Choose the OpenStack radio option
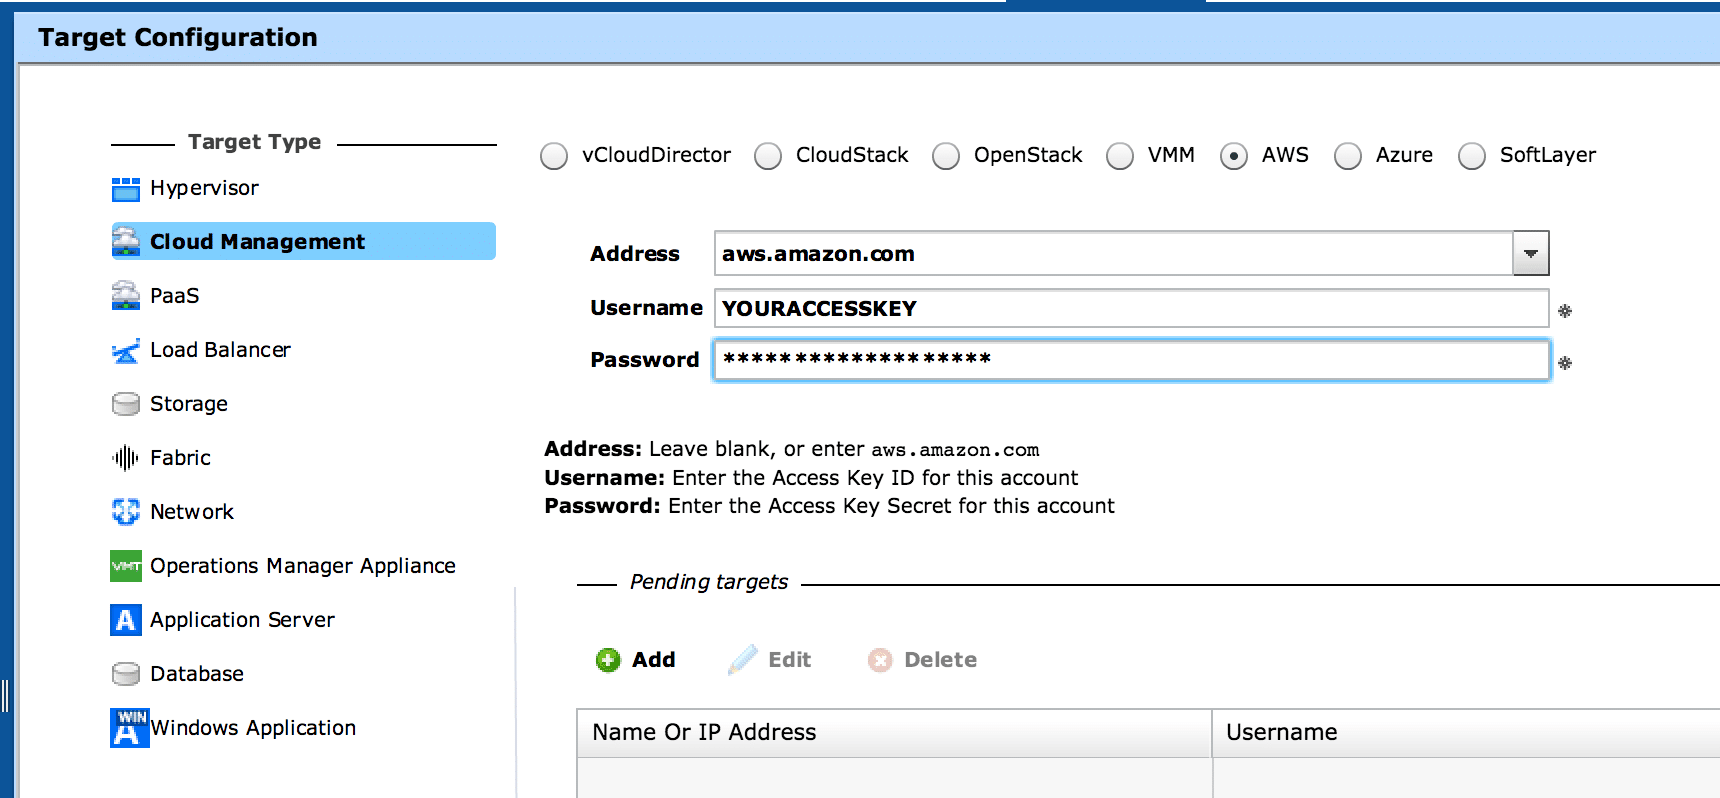Screen dimensions: 1720x798 coord(946,156)
